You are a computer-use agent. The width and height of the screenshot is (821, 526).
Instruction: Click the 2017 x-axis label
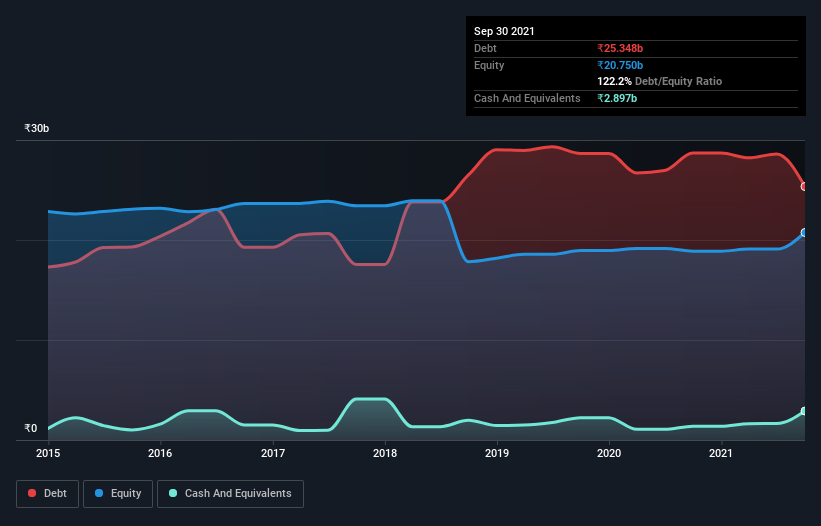pos(273,453)
